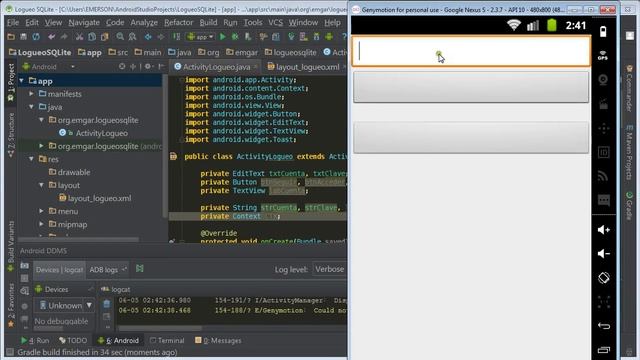
Task: Open the 4: Run tool window
Action: pyautogui.click(x=35, y=340)
